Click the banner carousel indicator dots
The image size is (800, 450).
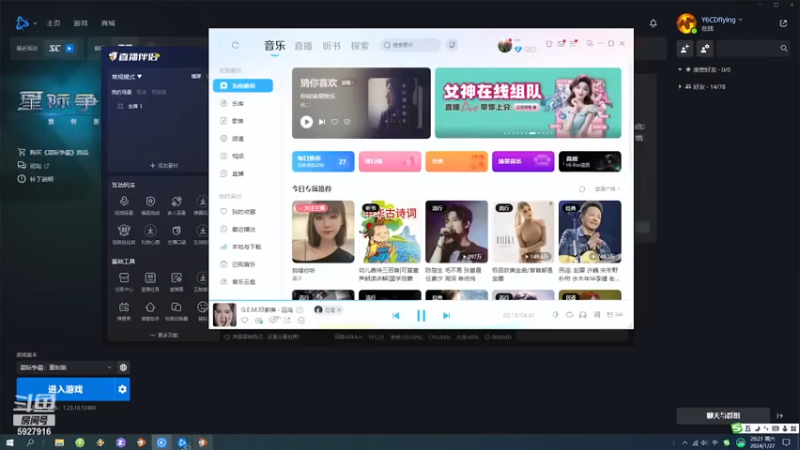(x=528, y=133)
